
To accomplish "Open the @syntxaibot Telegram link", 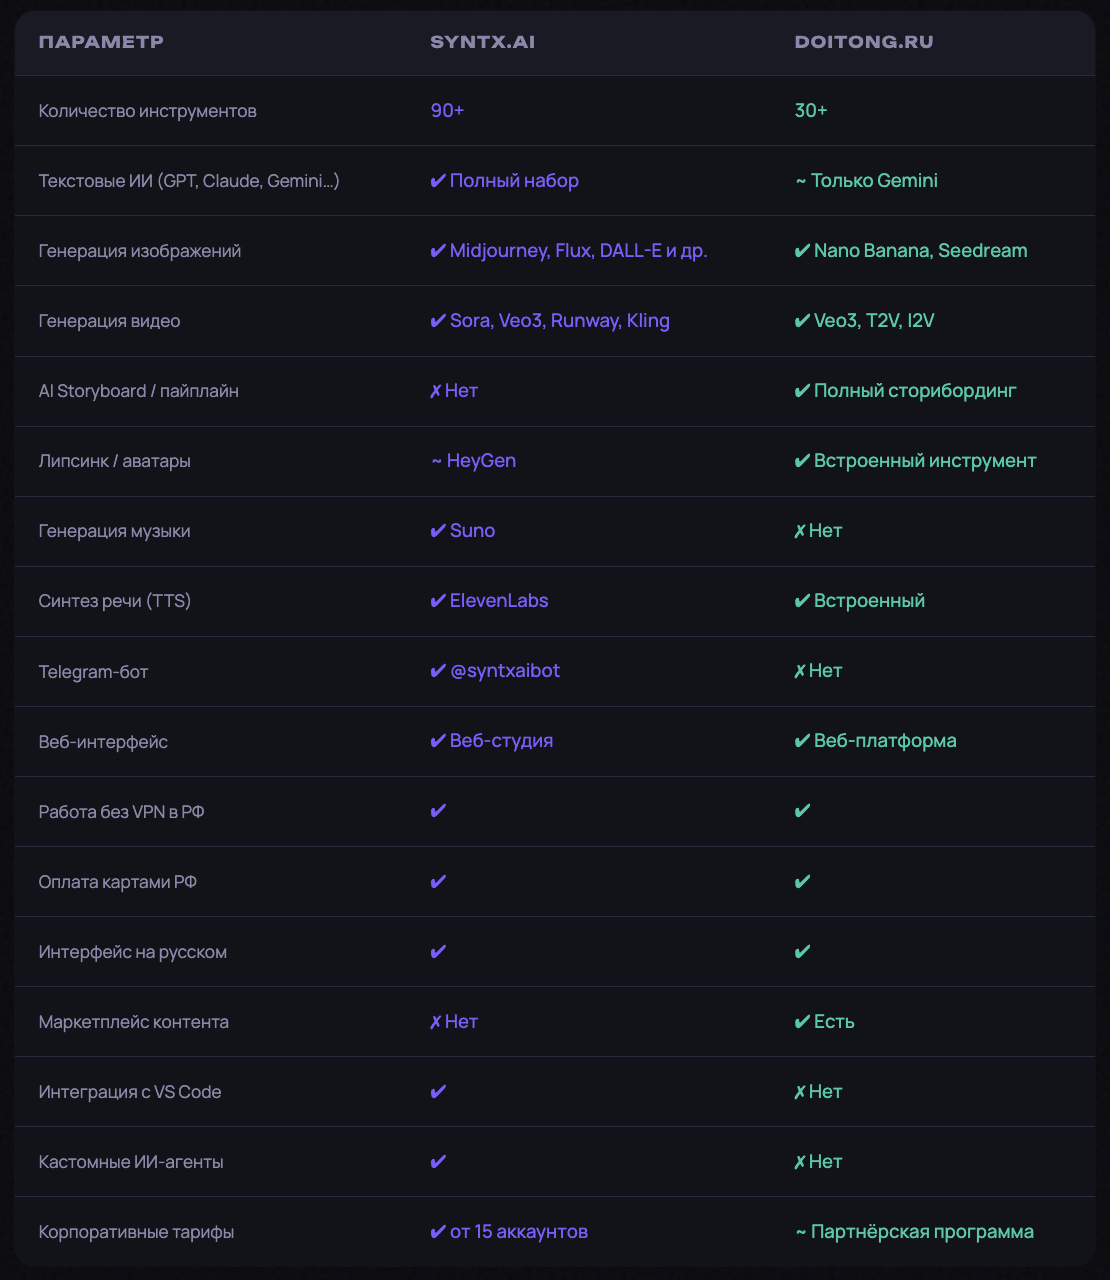I will (x=505, y=671).
